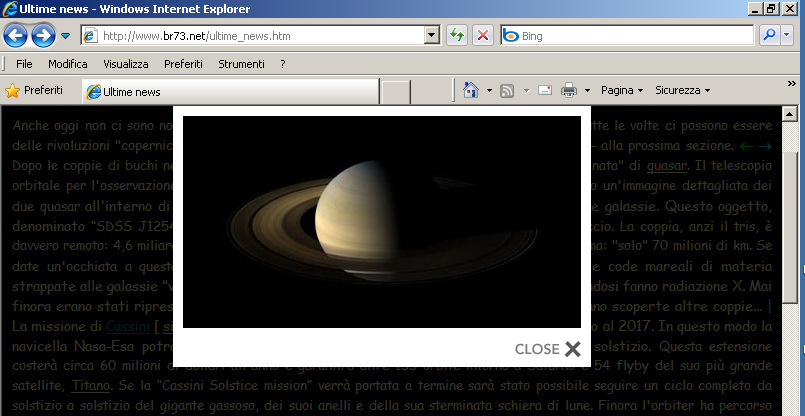Screen dimensions: 805x416
Task: Click the left green arrow link
Action: tap(746, 146)
